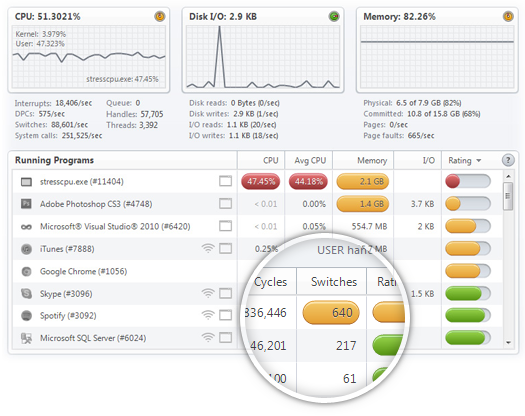This screenshot has height=416, width=525.
Task: Click the scrollbar up arrow in program list
Action: (508, 176)
